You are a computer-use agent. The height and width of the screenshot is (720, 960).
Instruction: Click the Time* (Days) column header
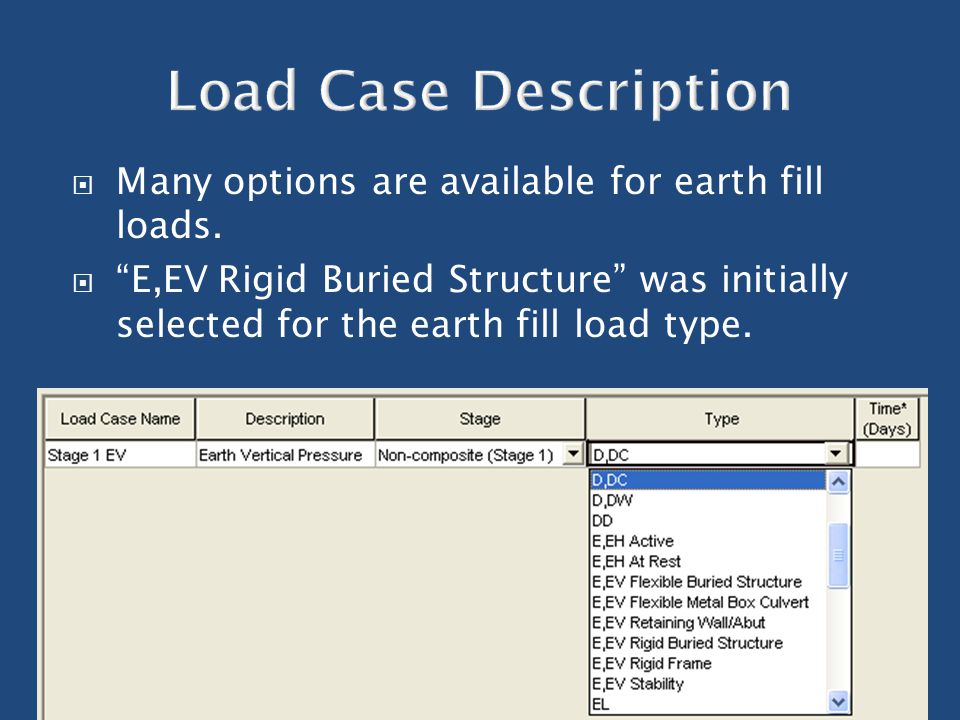[x=887, y=419]
